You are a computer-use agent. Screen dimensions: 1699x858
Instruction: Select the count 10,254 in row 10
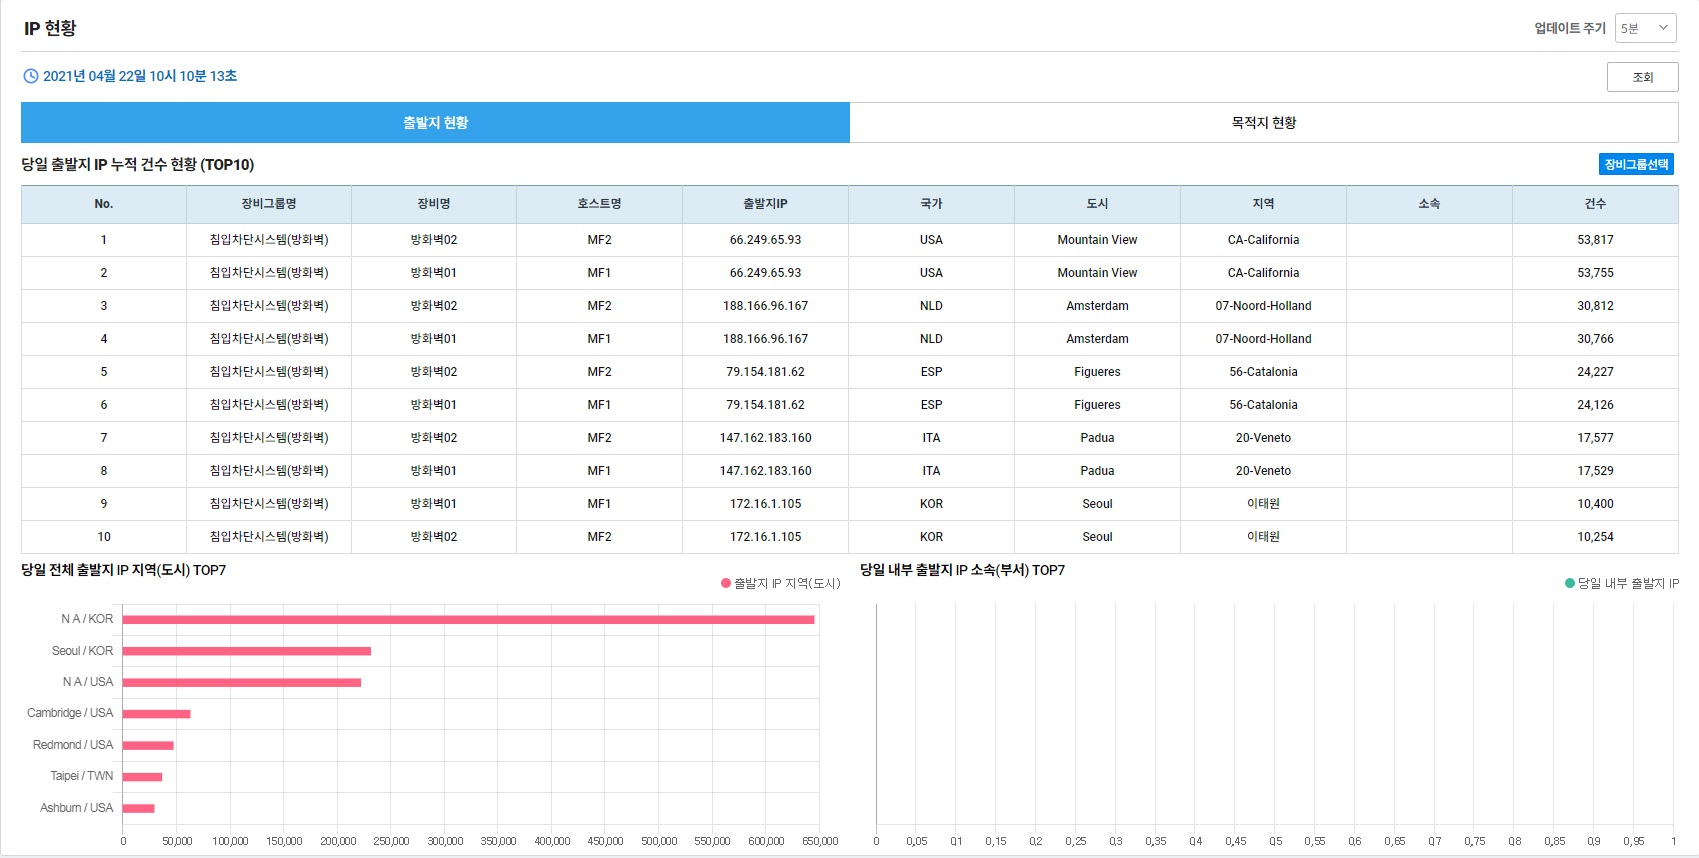tap(1595, 537)
